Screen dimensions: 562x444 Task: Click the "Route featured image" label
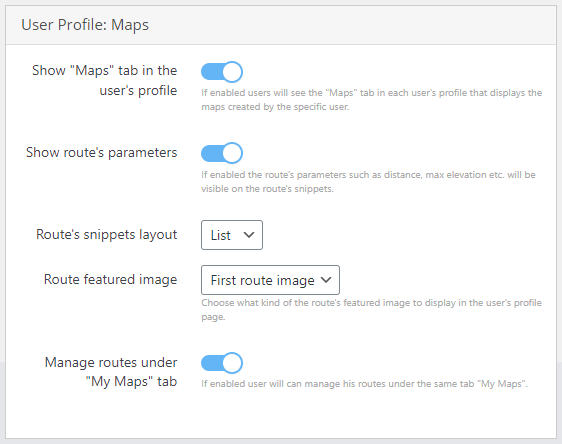coord(110,280)
